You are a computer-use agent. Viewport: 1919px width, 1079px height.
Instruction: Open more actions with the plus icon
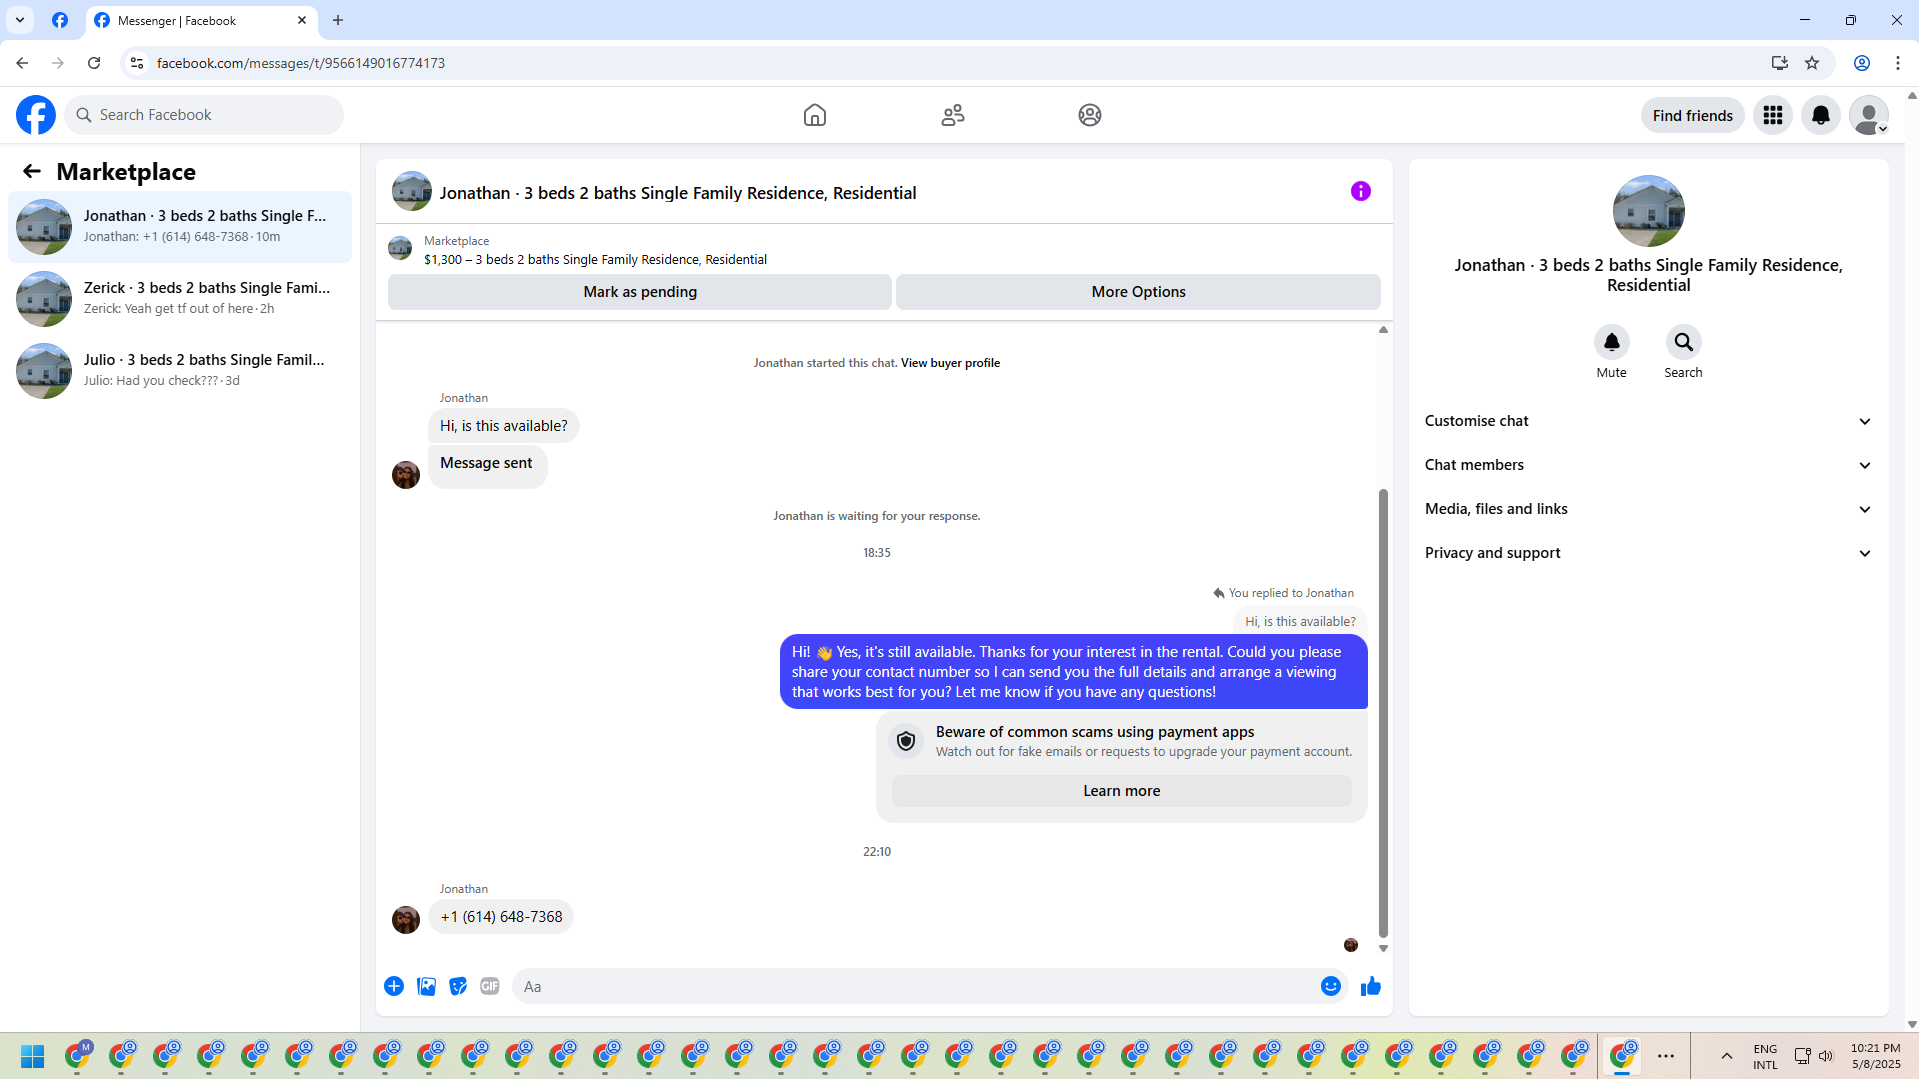[x=394, y=986]
